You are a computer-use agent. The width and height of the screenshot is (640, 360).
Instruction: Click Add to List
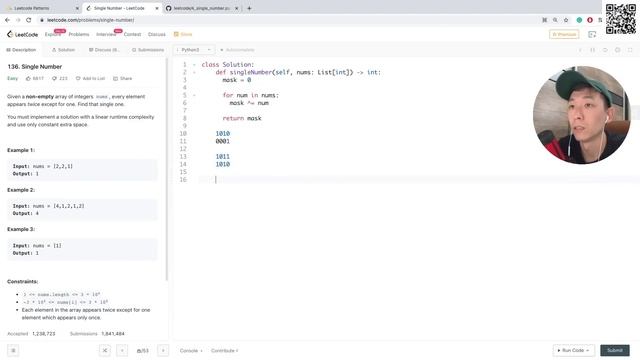(90, 78)
